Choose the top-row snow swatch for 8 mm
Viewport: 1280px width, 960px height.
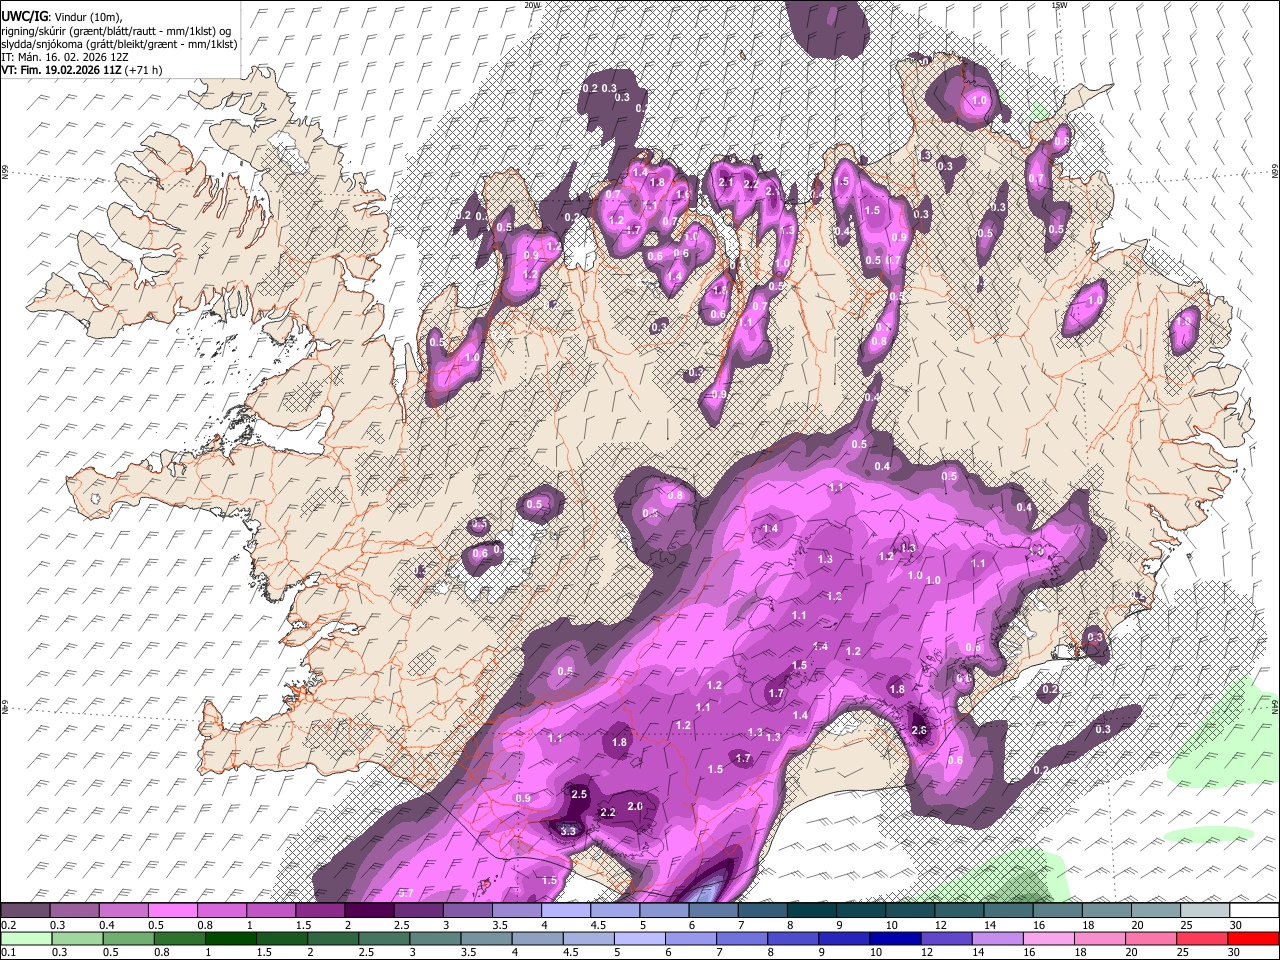[x=812, y=910]
